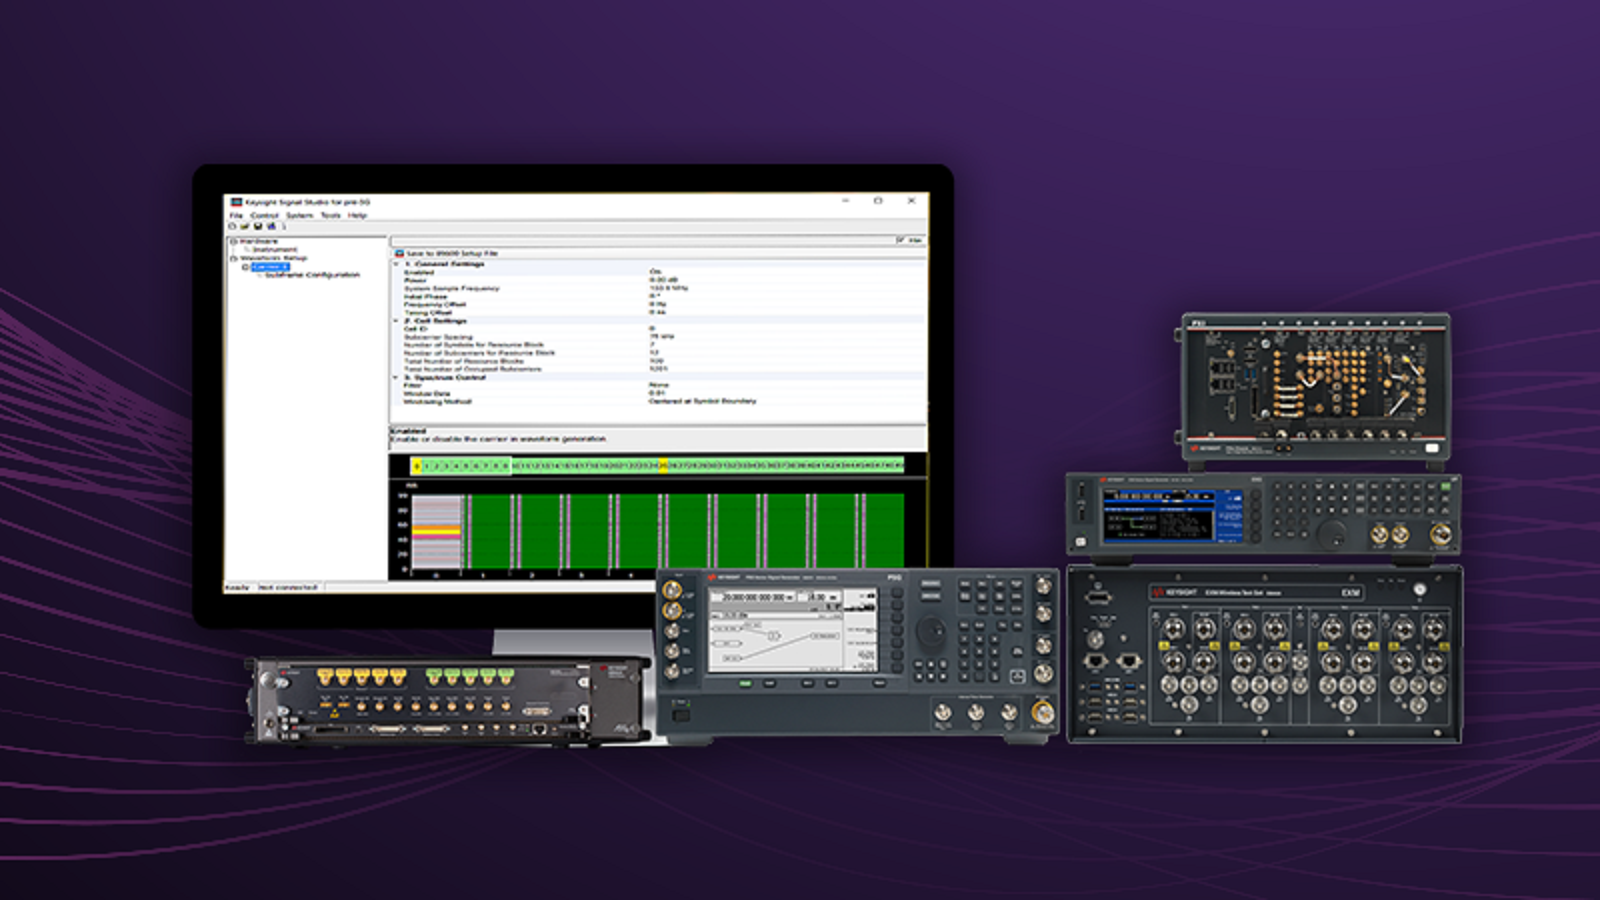Viewport: 1600px width, 900px height.
Task: Select the Window Beta row
Action: pos(658,393)
